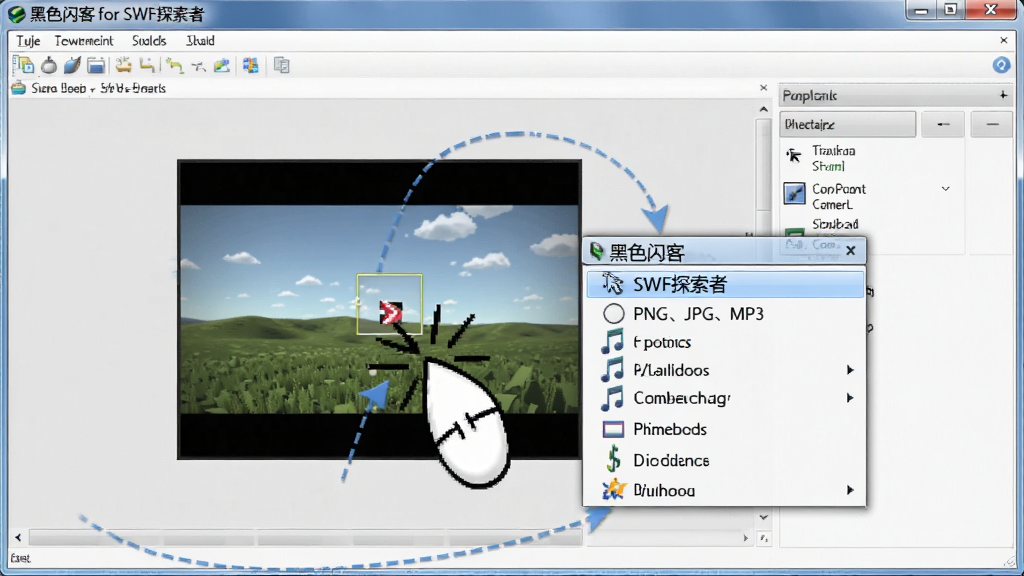Click the picture-with-pencil toolbar icon
The image size is (1024, 576).
(x=222, y=65)
